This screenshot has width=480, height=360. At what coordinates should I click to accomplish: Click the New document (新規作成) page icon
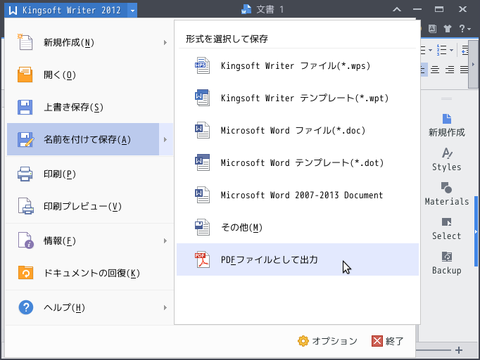25,42
